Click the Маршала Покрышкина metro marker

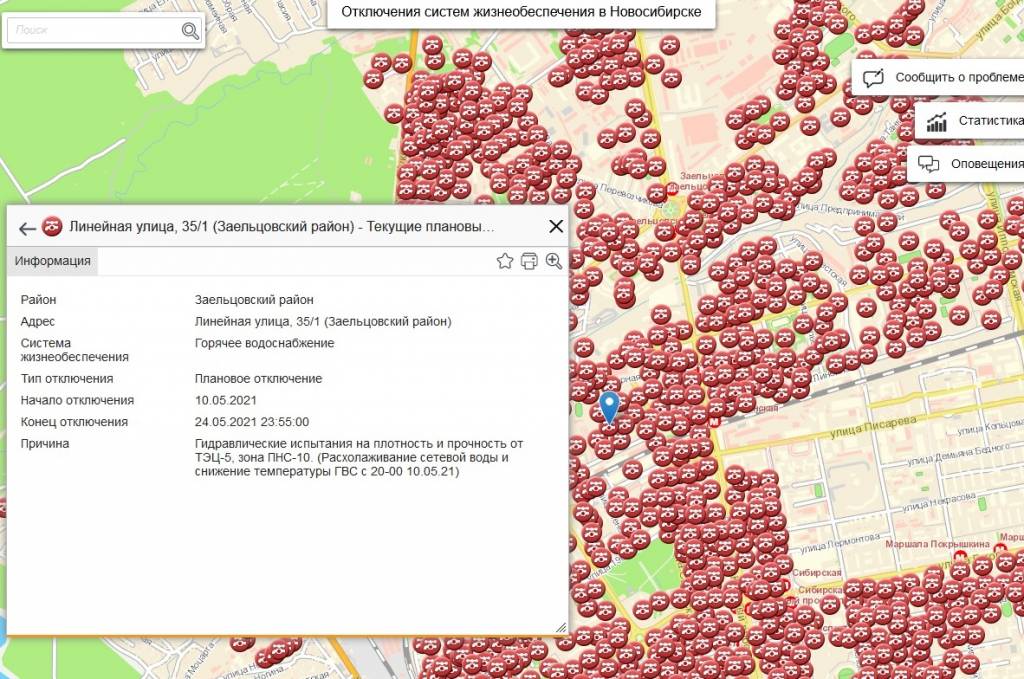(x=960, y=556)
